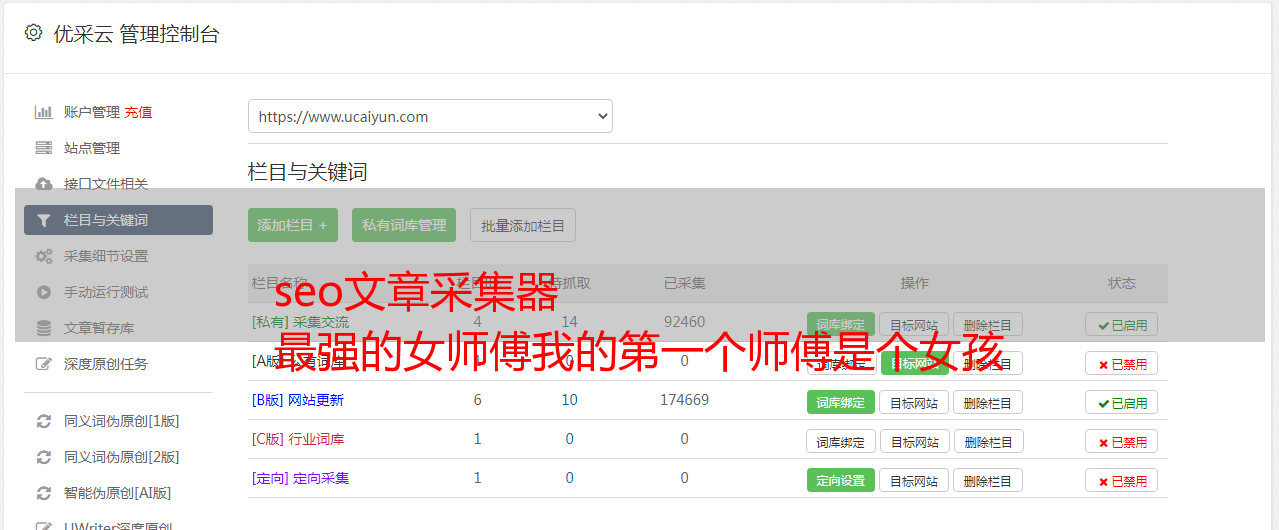
Task: Click the 添加栏目 + button
Action: coord(293,225)
